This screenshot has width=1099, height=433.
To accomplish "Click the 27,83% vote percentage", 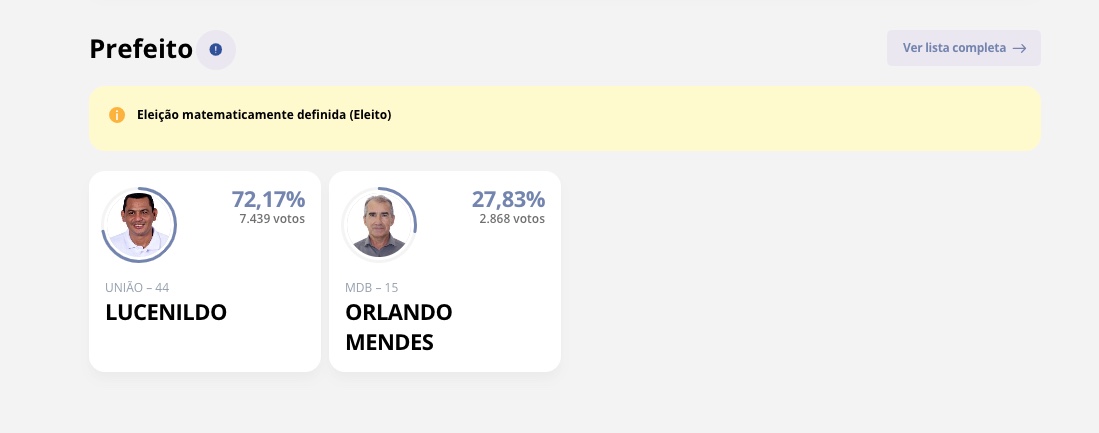I will pos(508,199).
